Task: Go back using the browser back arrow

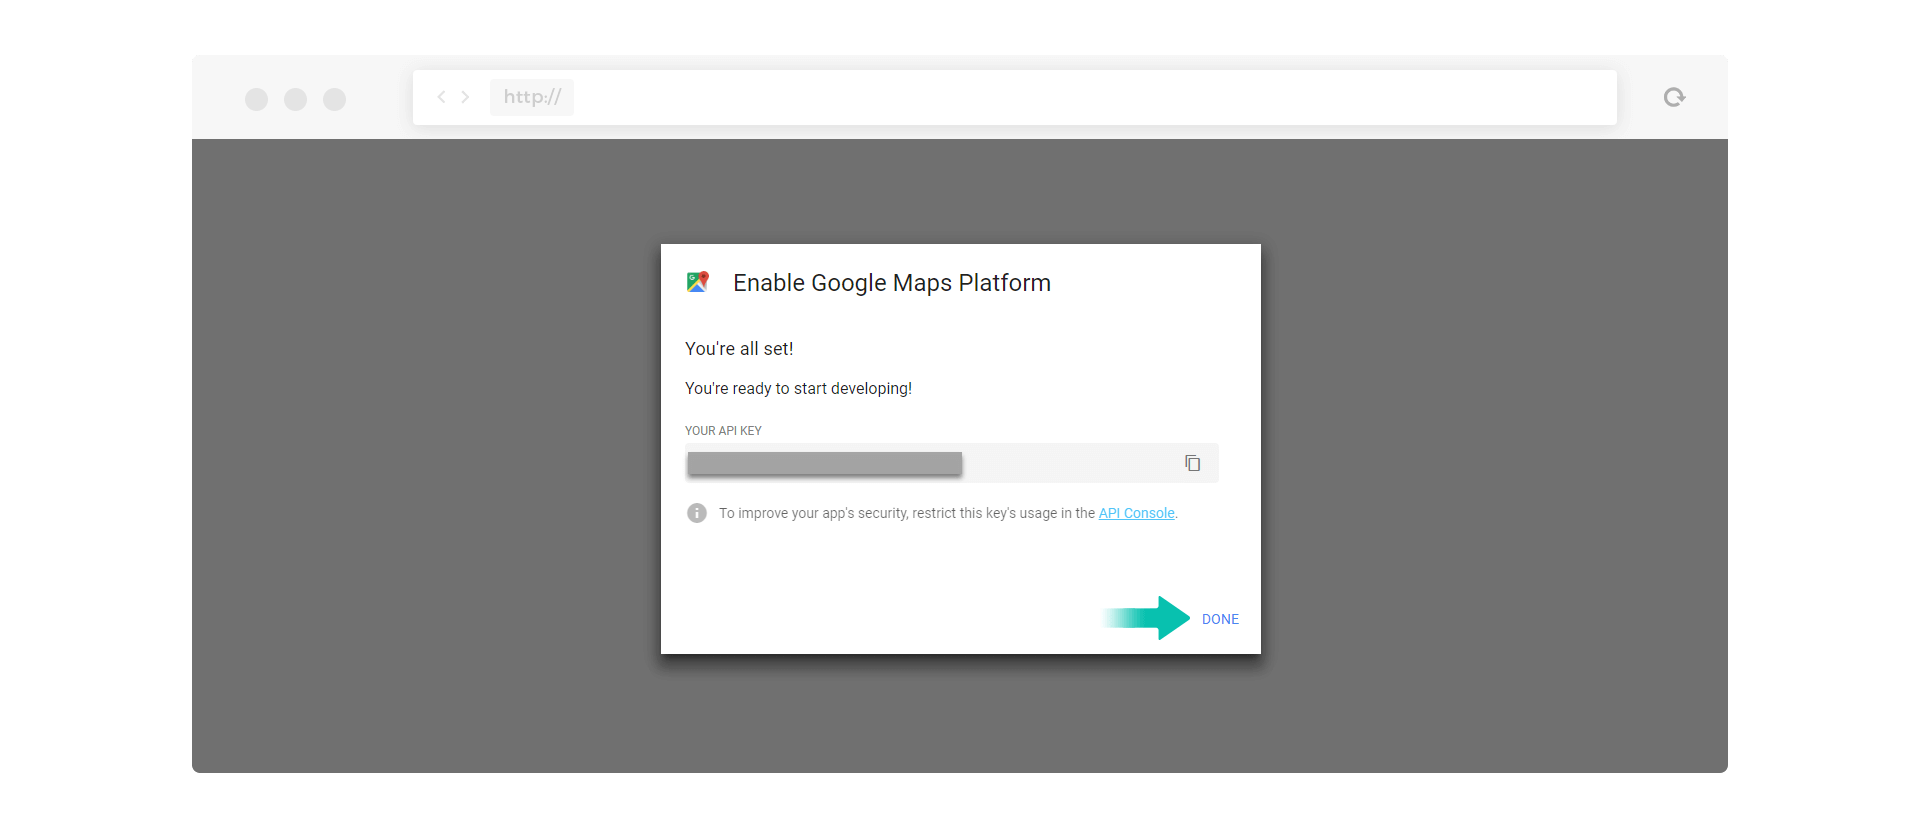Action: 441,97
